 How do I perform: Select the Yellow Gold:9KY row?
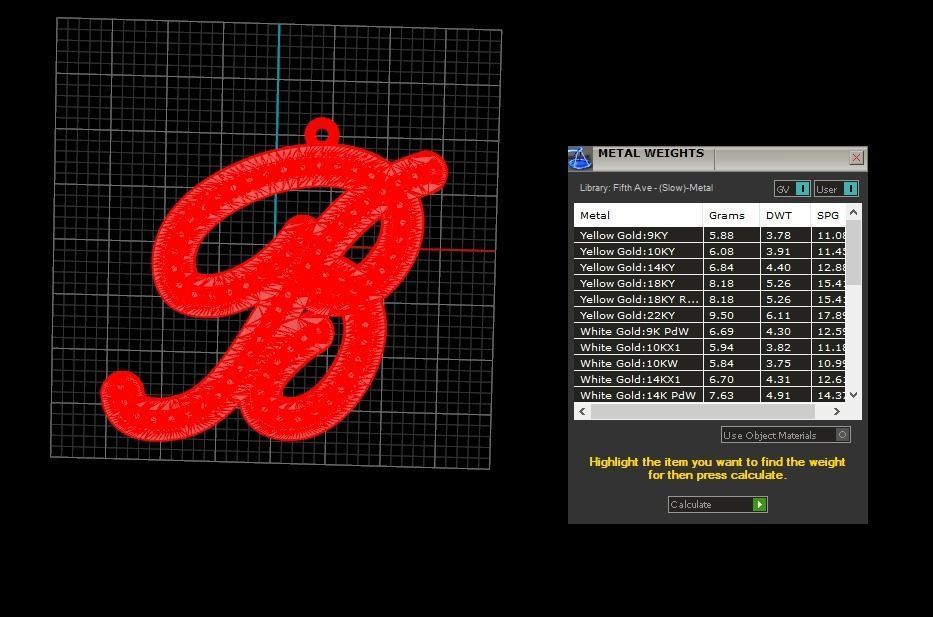(x=709, y=235)
